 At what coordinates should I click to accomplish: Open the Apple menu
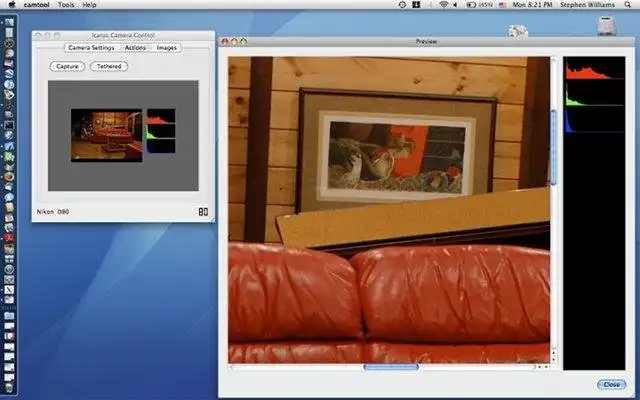12,4
